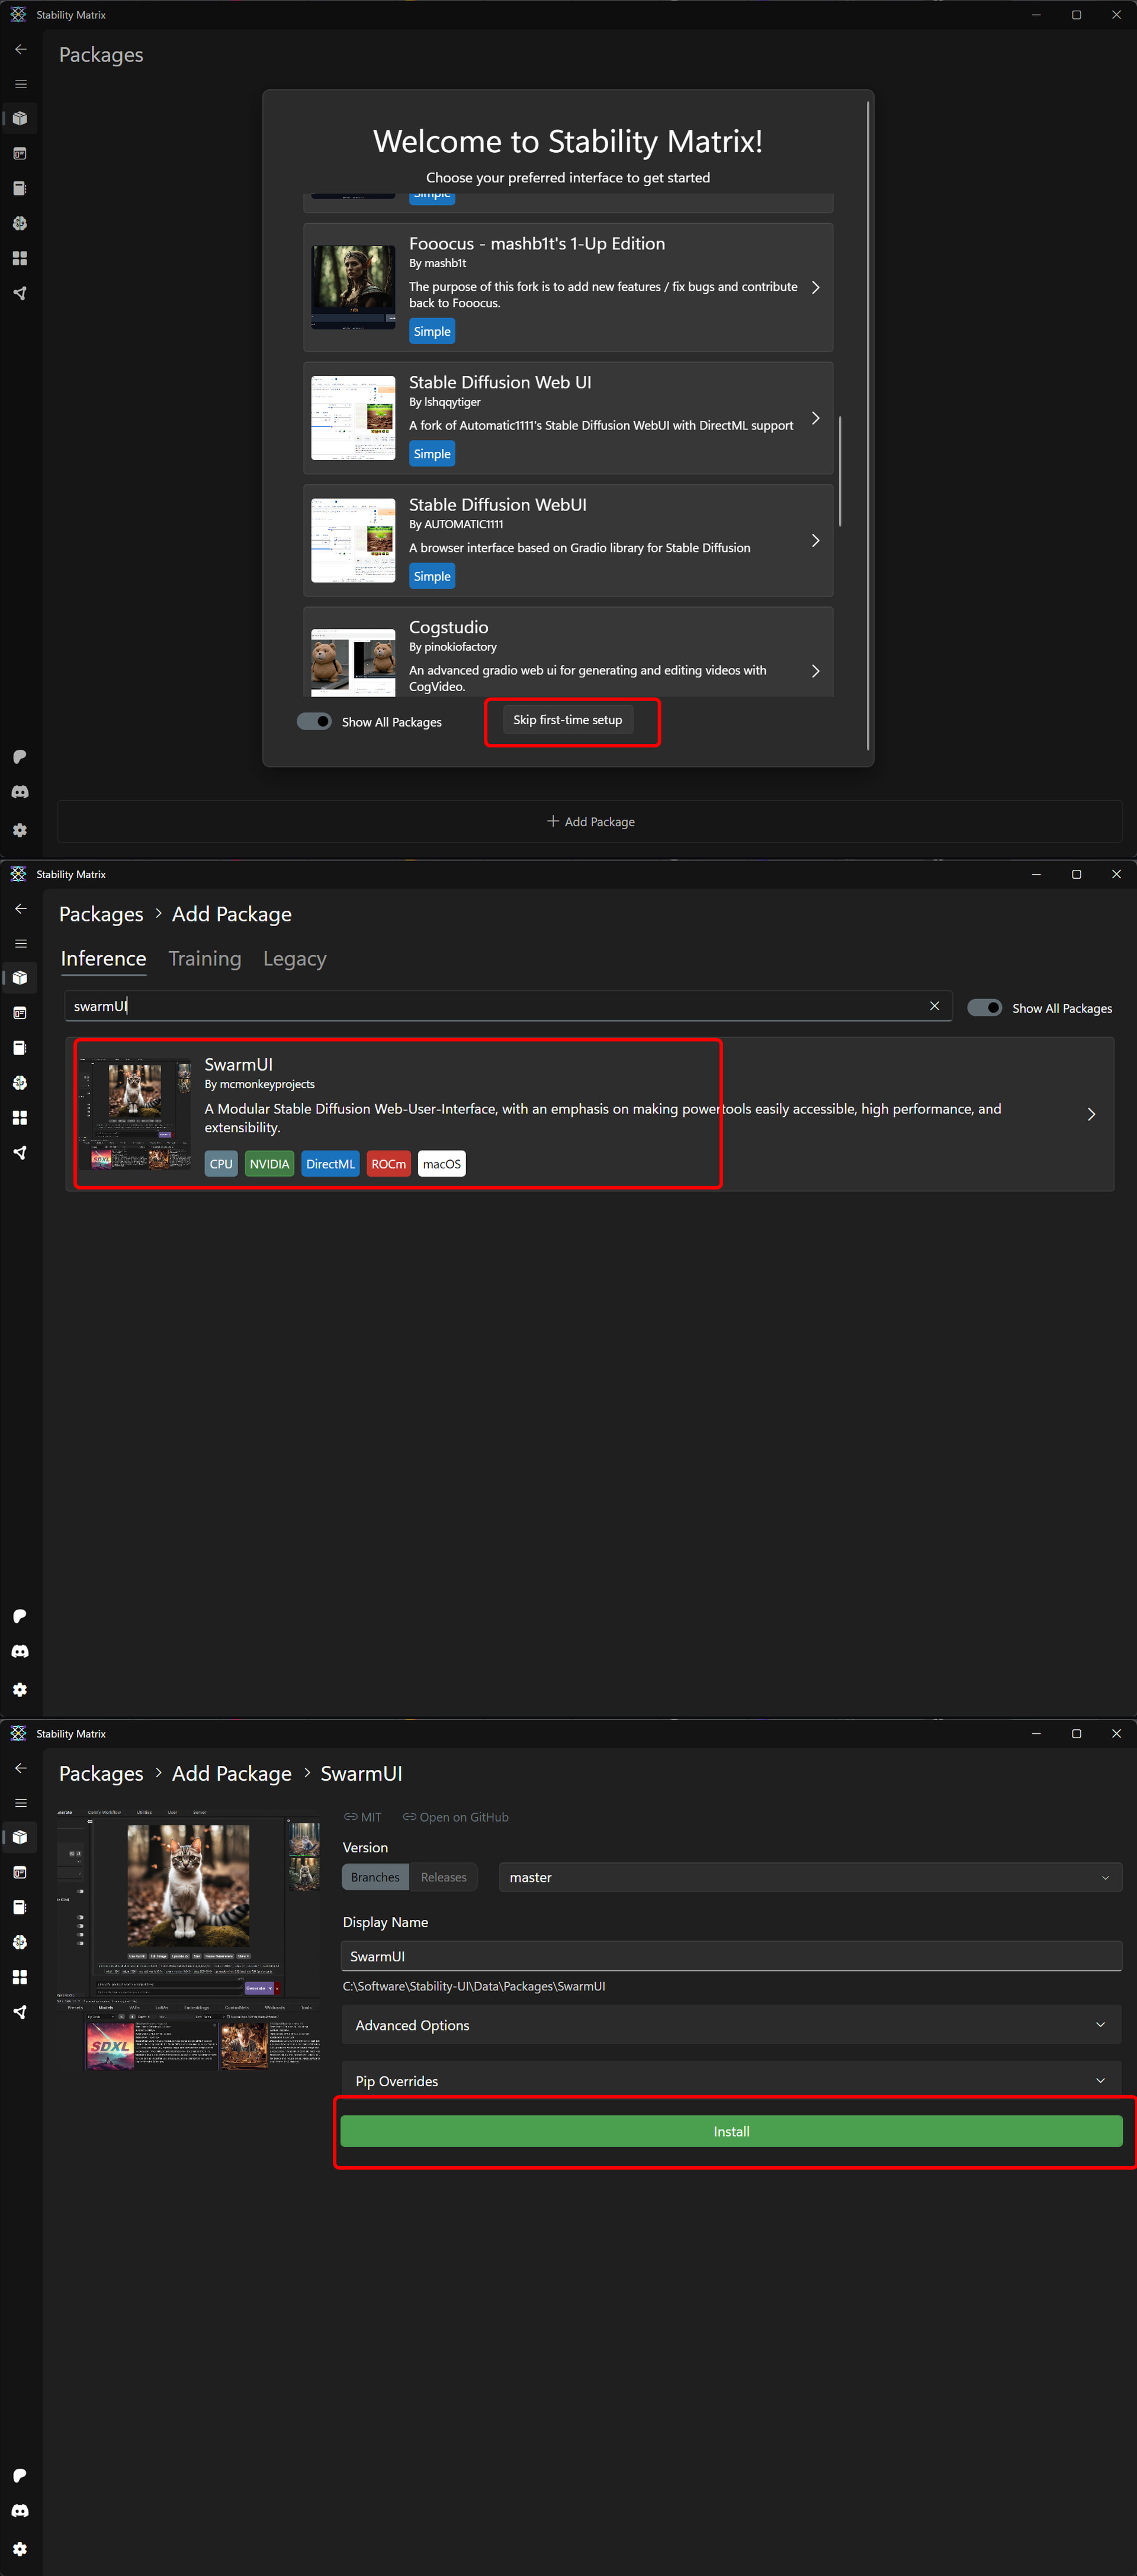
Task: Click the Patreon icon in the Welcome window sidebar
Action: pyautogui.click(x=20, y=757)
